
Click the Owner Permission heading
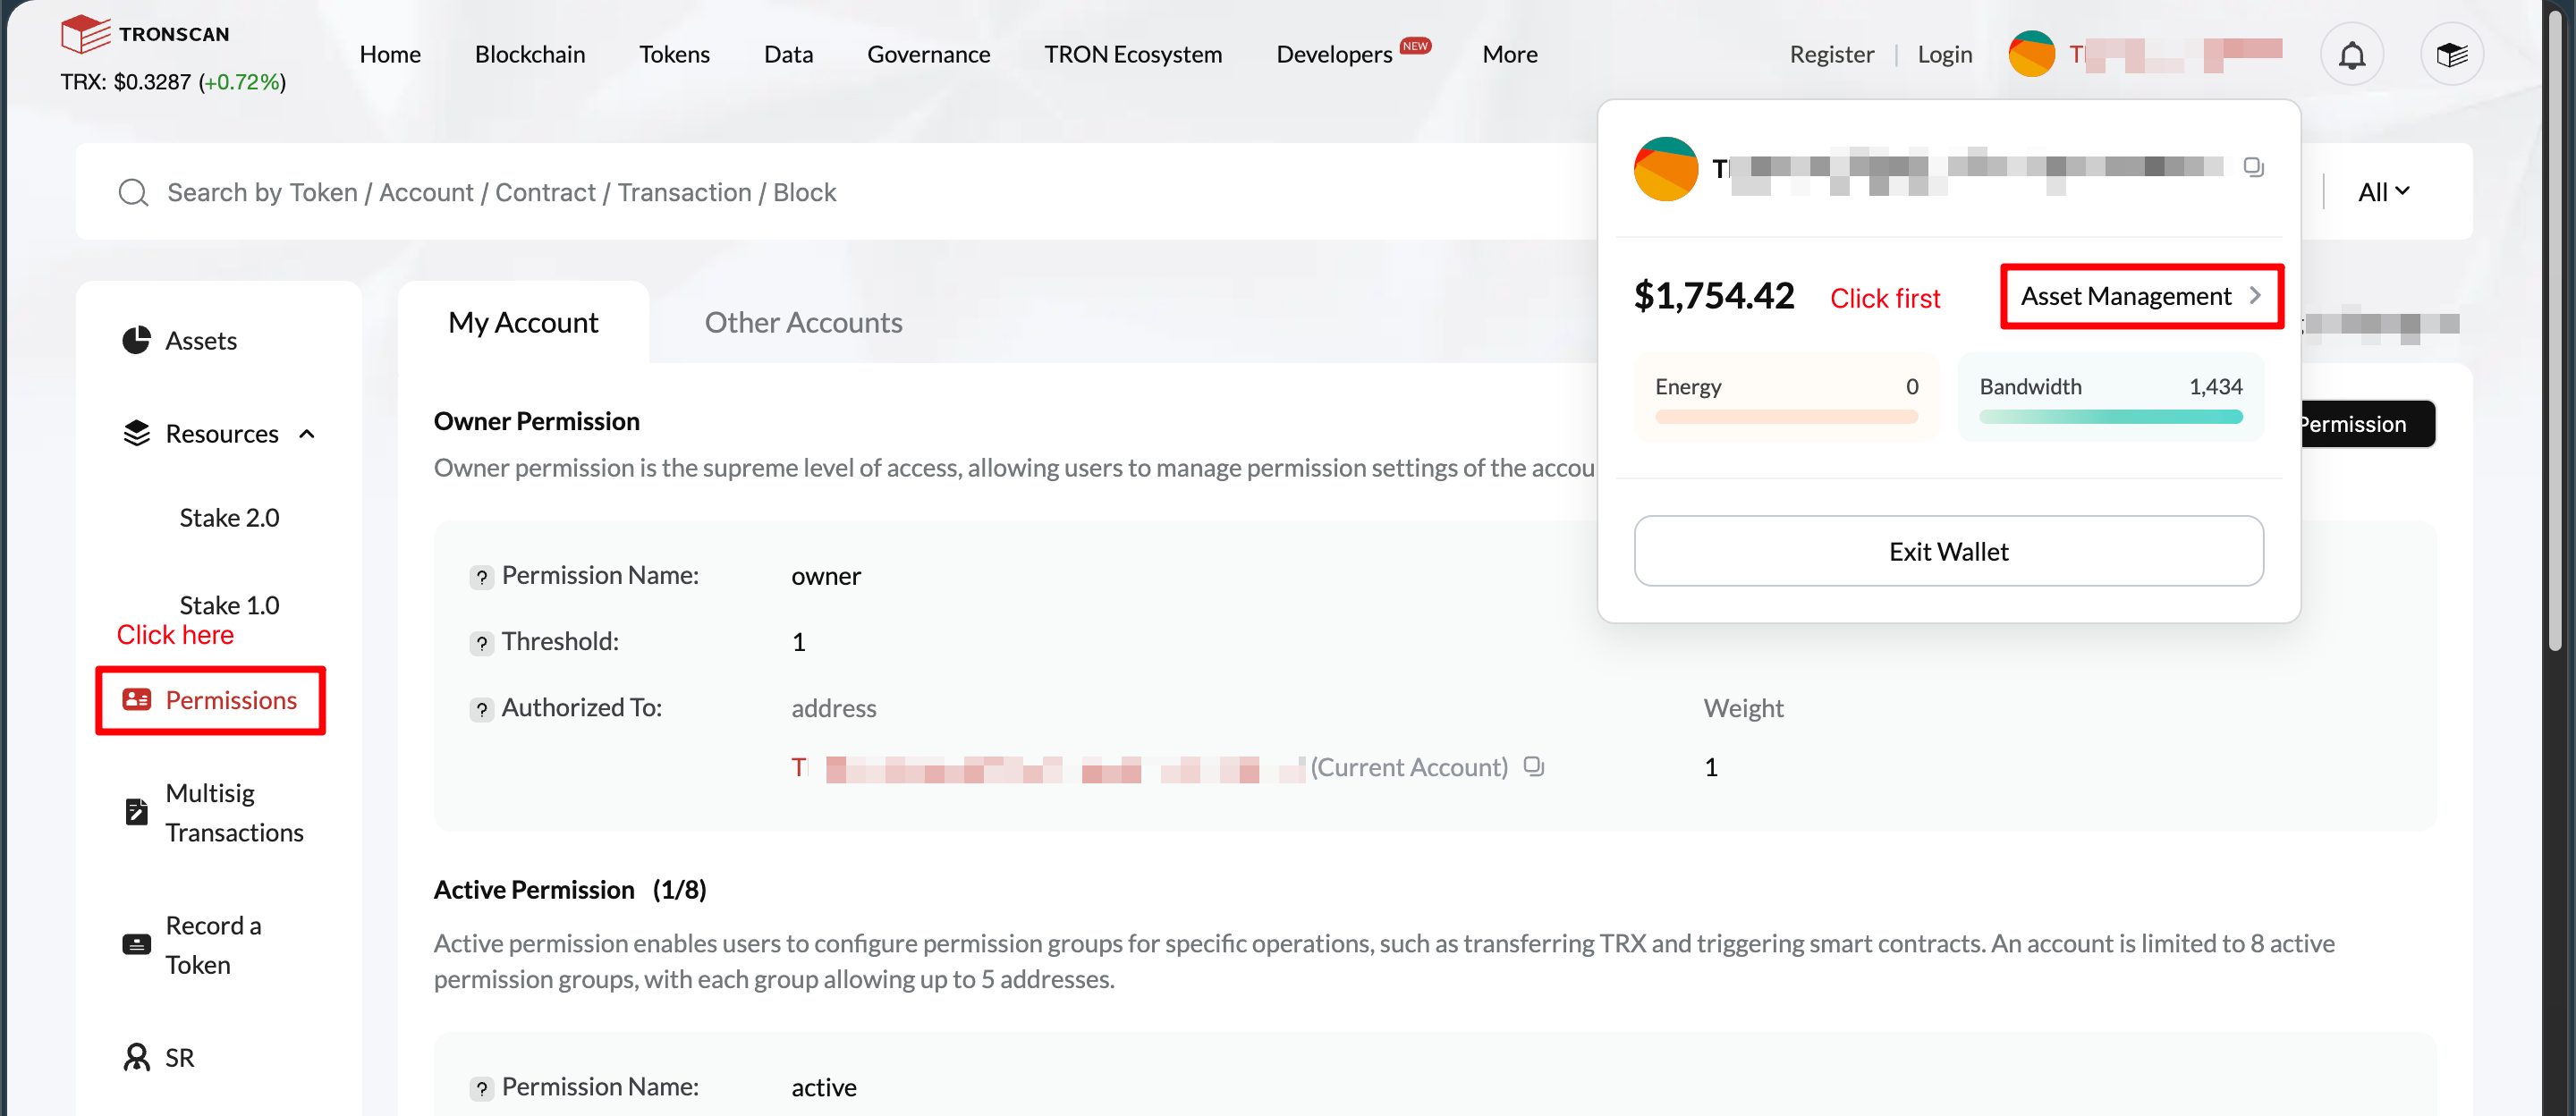536,421
